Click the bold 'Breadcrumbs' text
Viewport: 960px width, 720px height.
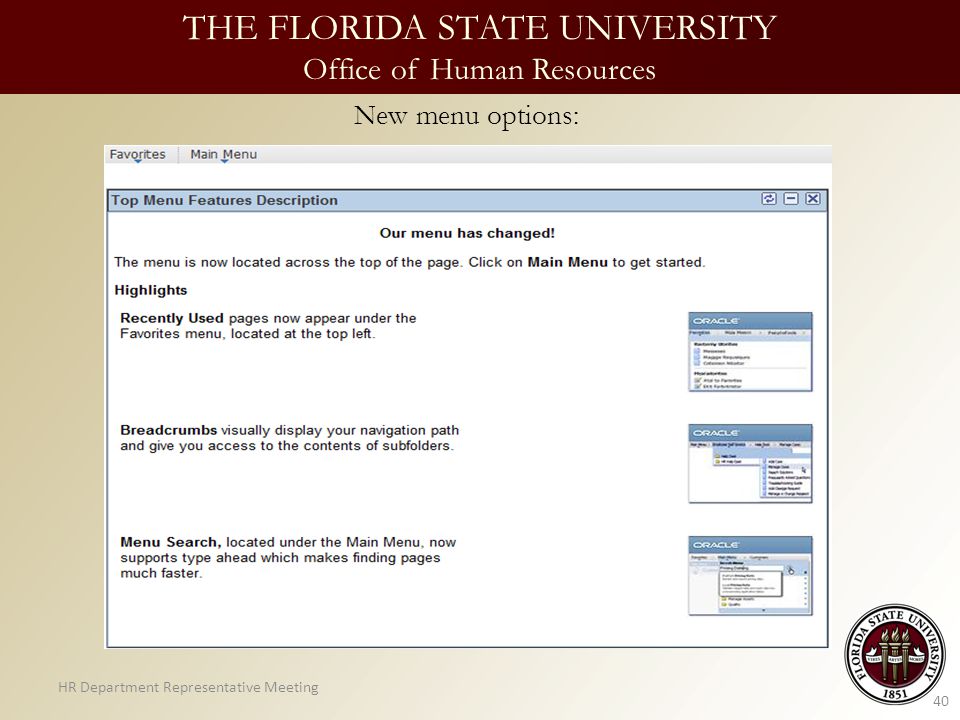pos(168,430)
